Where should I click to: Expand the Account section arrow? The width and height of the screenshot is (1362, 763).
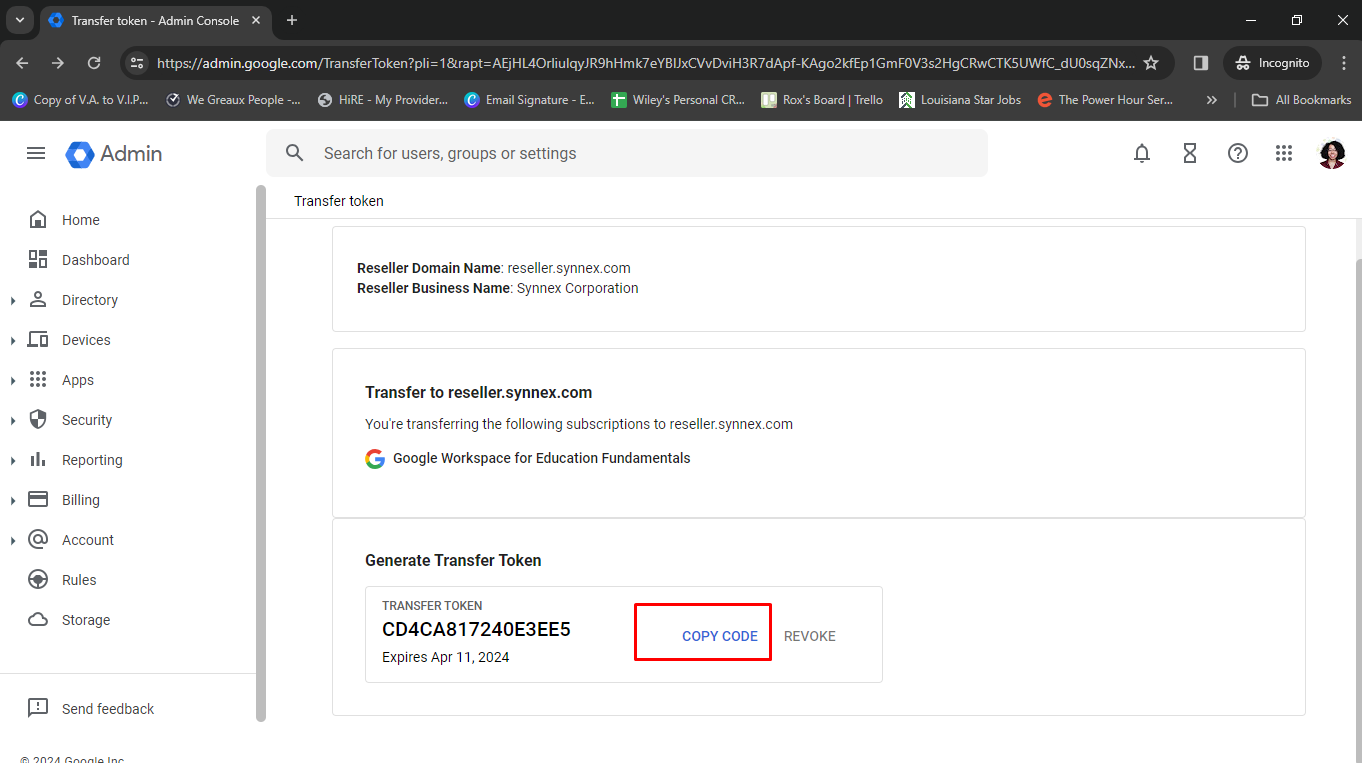[x=13, y=541]
